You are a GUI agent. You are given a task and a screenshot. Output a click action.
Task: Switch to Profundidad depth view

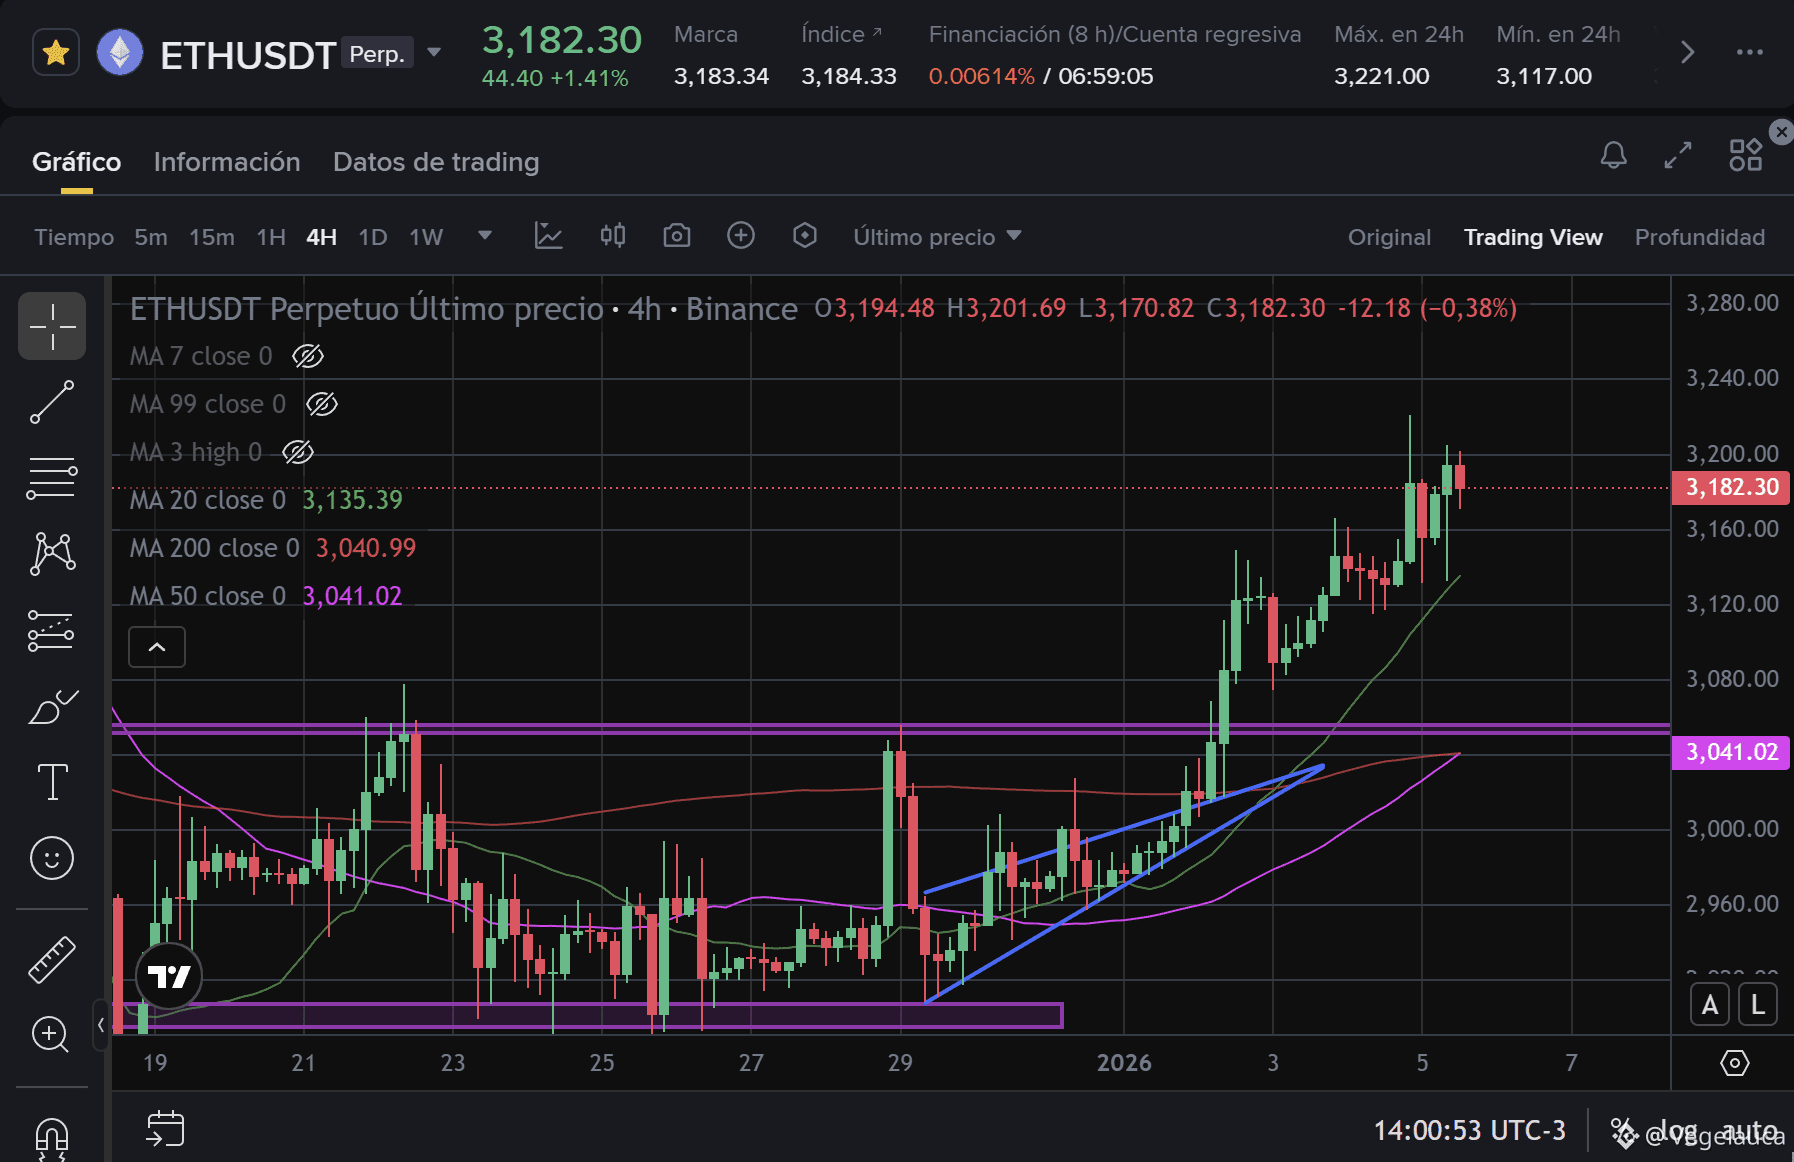(1700, 237)
